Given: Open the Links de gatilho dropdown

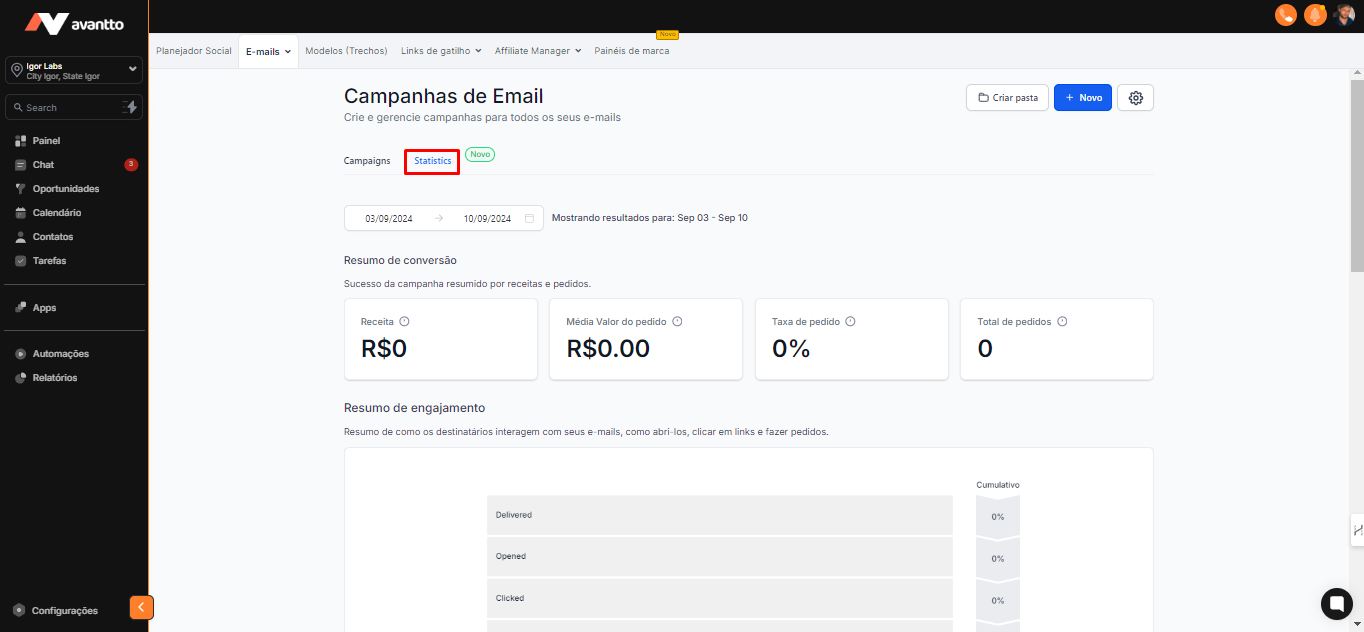Looking at the screenshot, I should point(441,51).
